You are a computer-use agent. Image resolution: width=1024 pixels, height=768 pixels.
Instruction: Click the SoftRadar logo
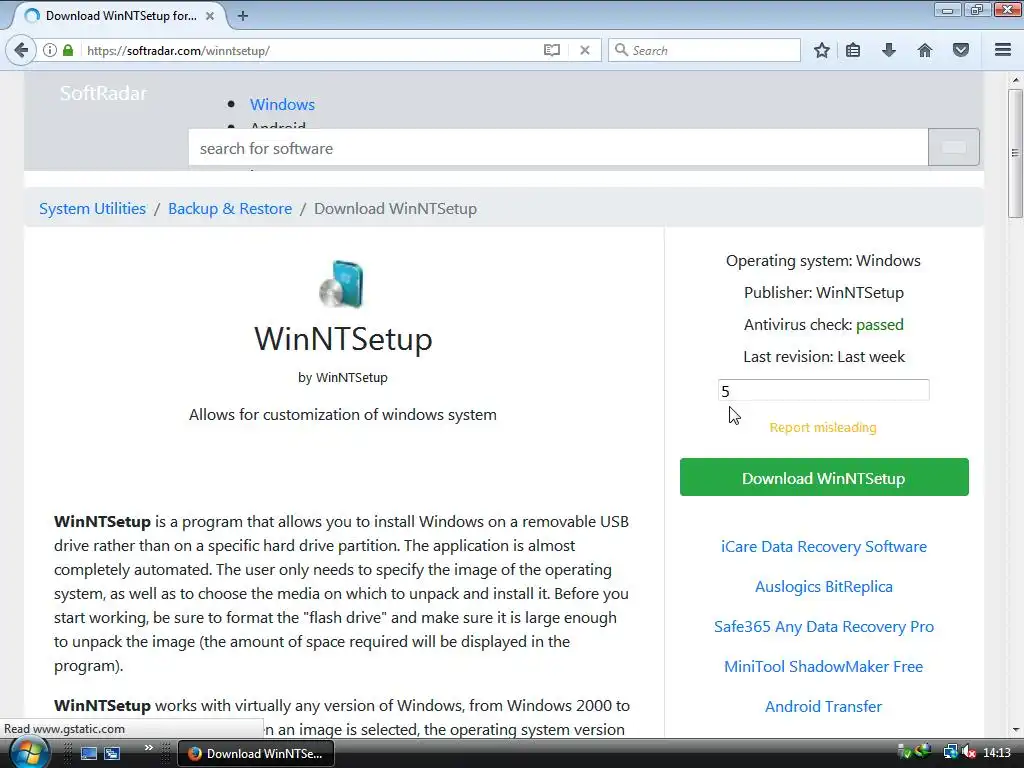[x=103, y=93]
